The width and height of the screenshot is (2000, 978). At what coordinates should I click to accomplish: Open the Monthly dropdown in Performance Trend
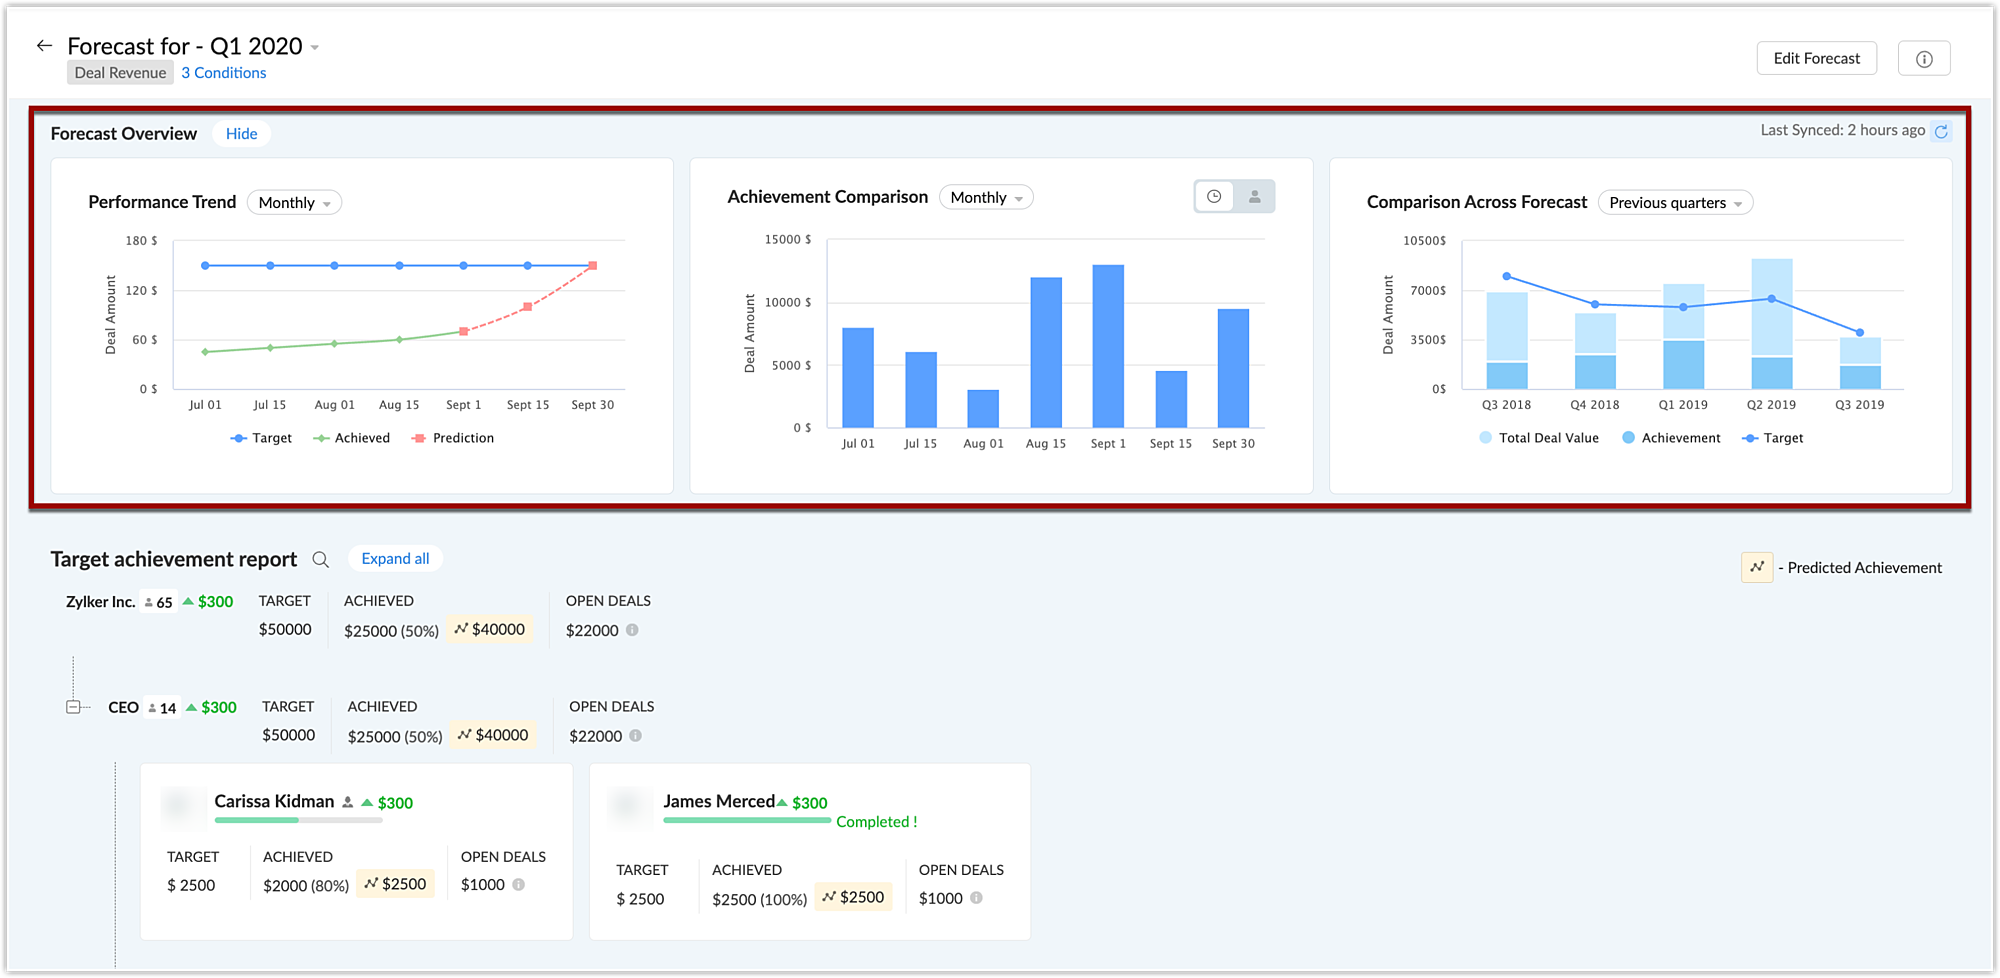click(293, 202)
